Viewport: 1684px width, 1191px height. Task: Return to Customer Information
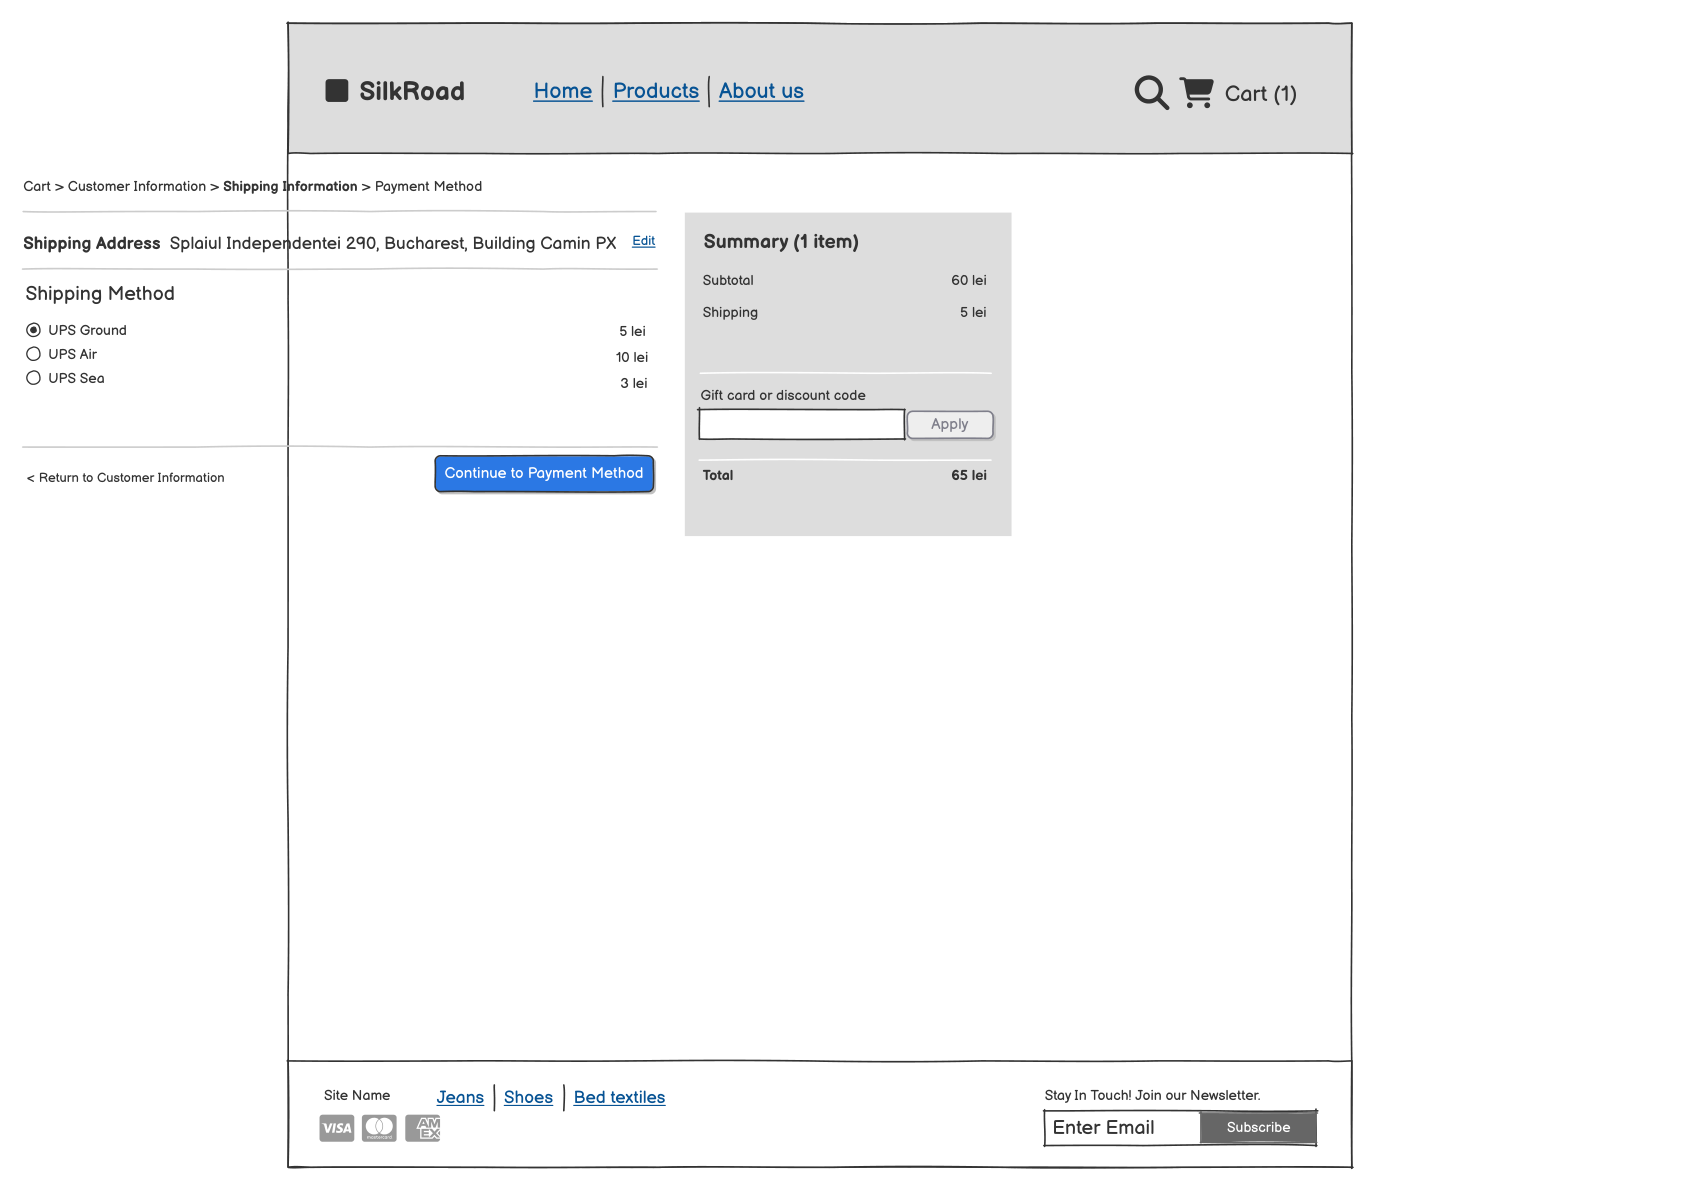[x=125, y=477]
